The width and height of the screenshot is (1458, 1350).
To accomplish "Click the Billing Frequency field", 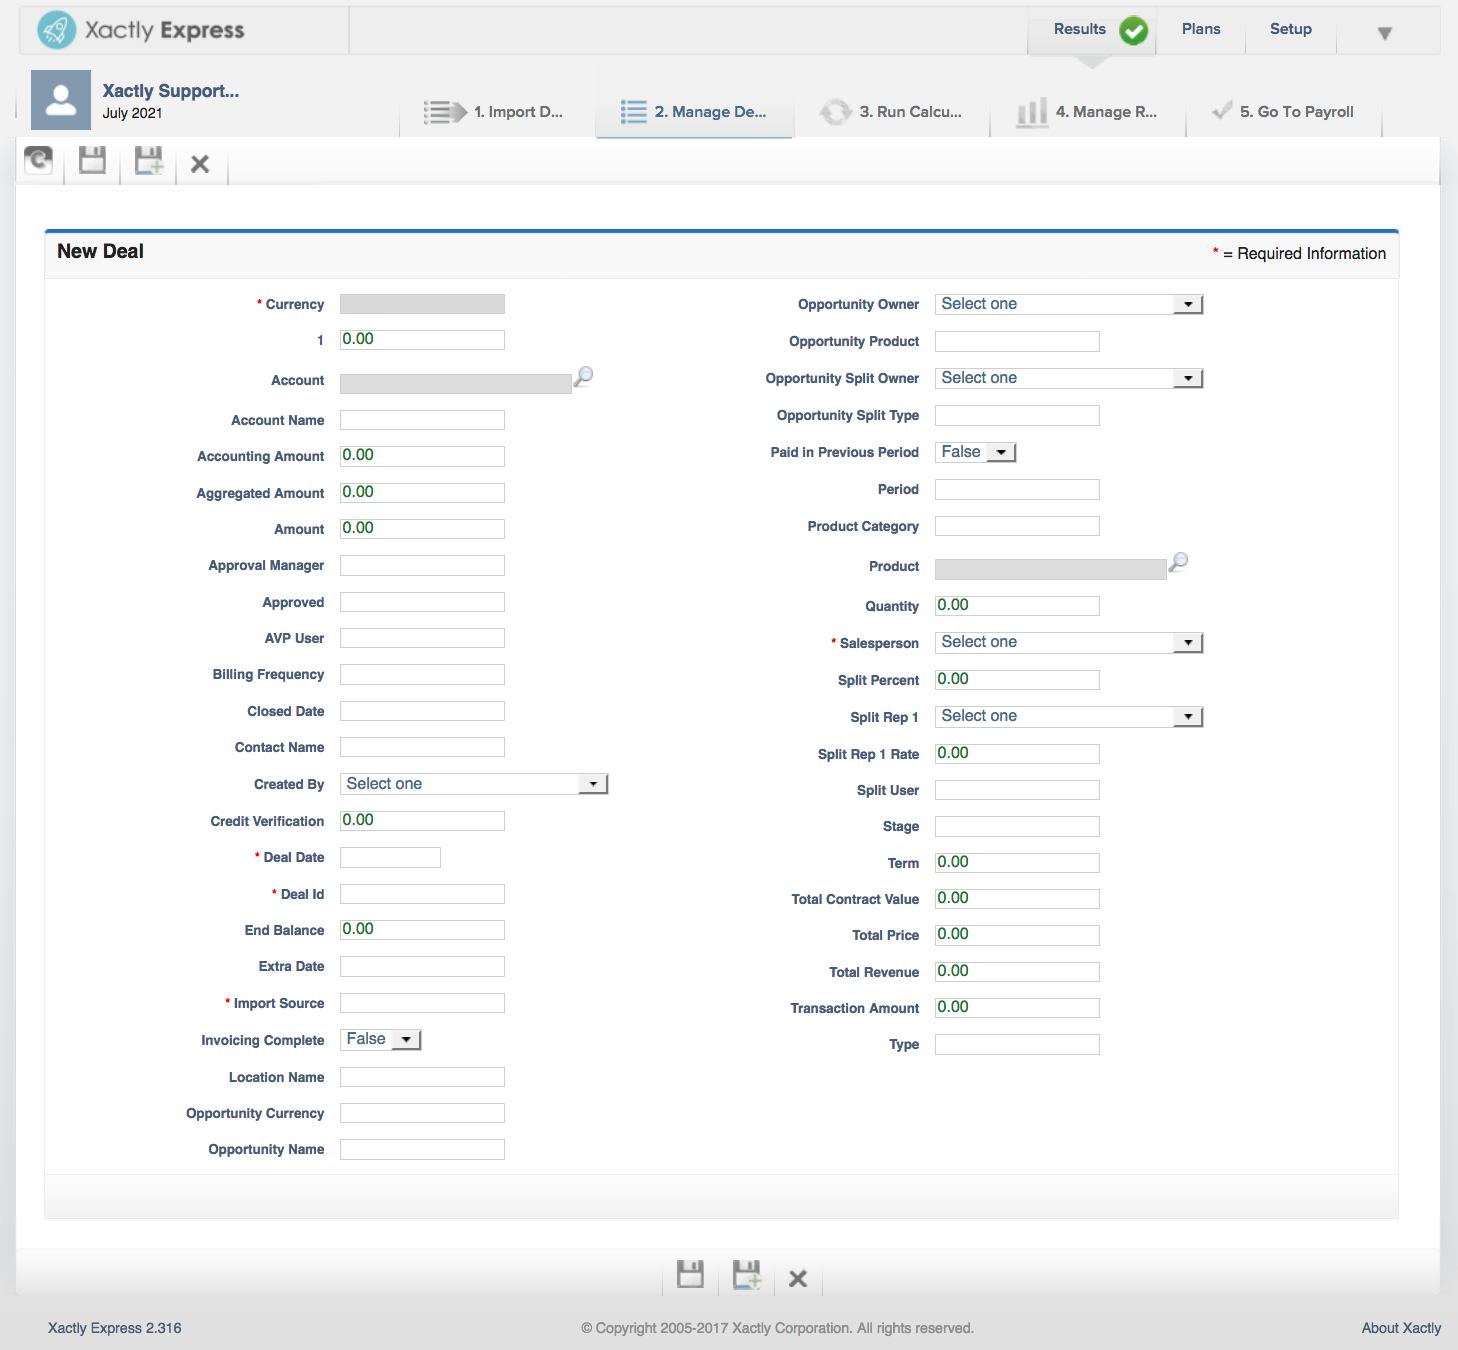I will click(422, 675).
